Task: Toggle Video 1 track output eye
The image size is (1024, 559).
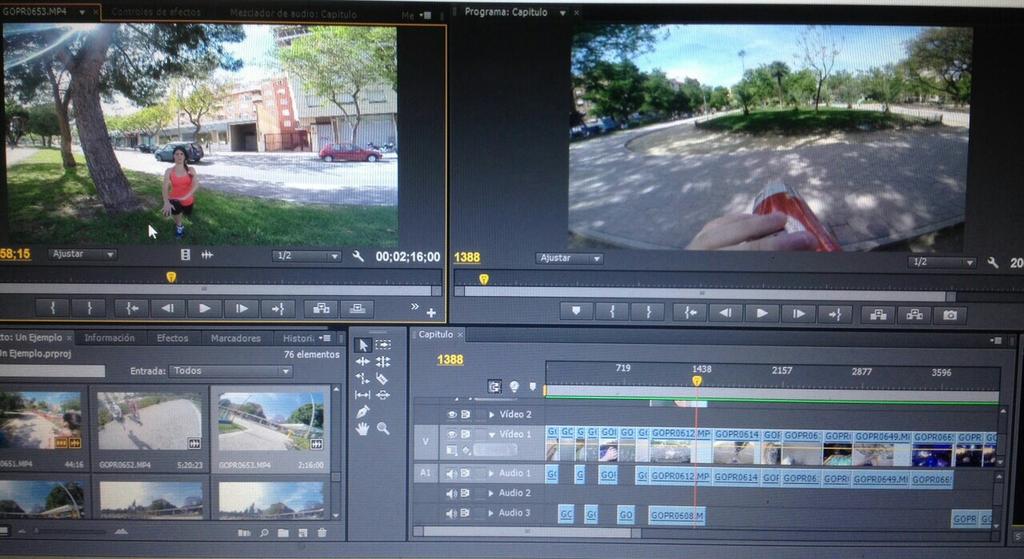Action: (452, 434)
